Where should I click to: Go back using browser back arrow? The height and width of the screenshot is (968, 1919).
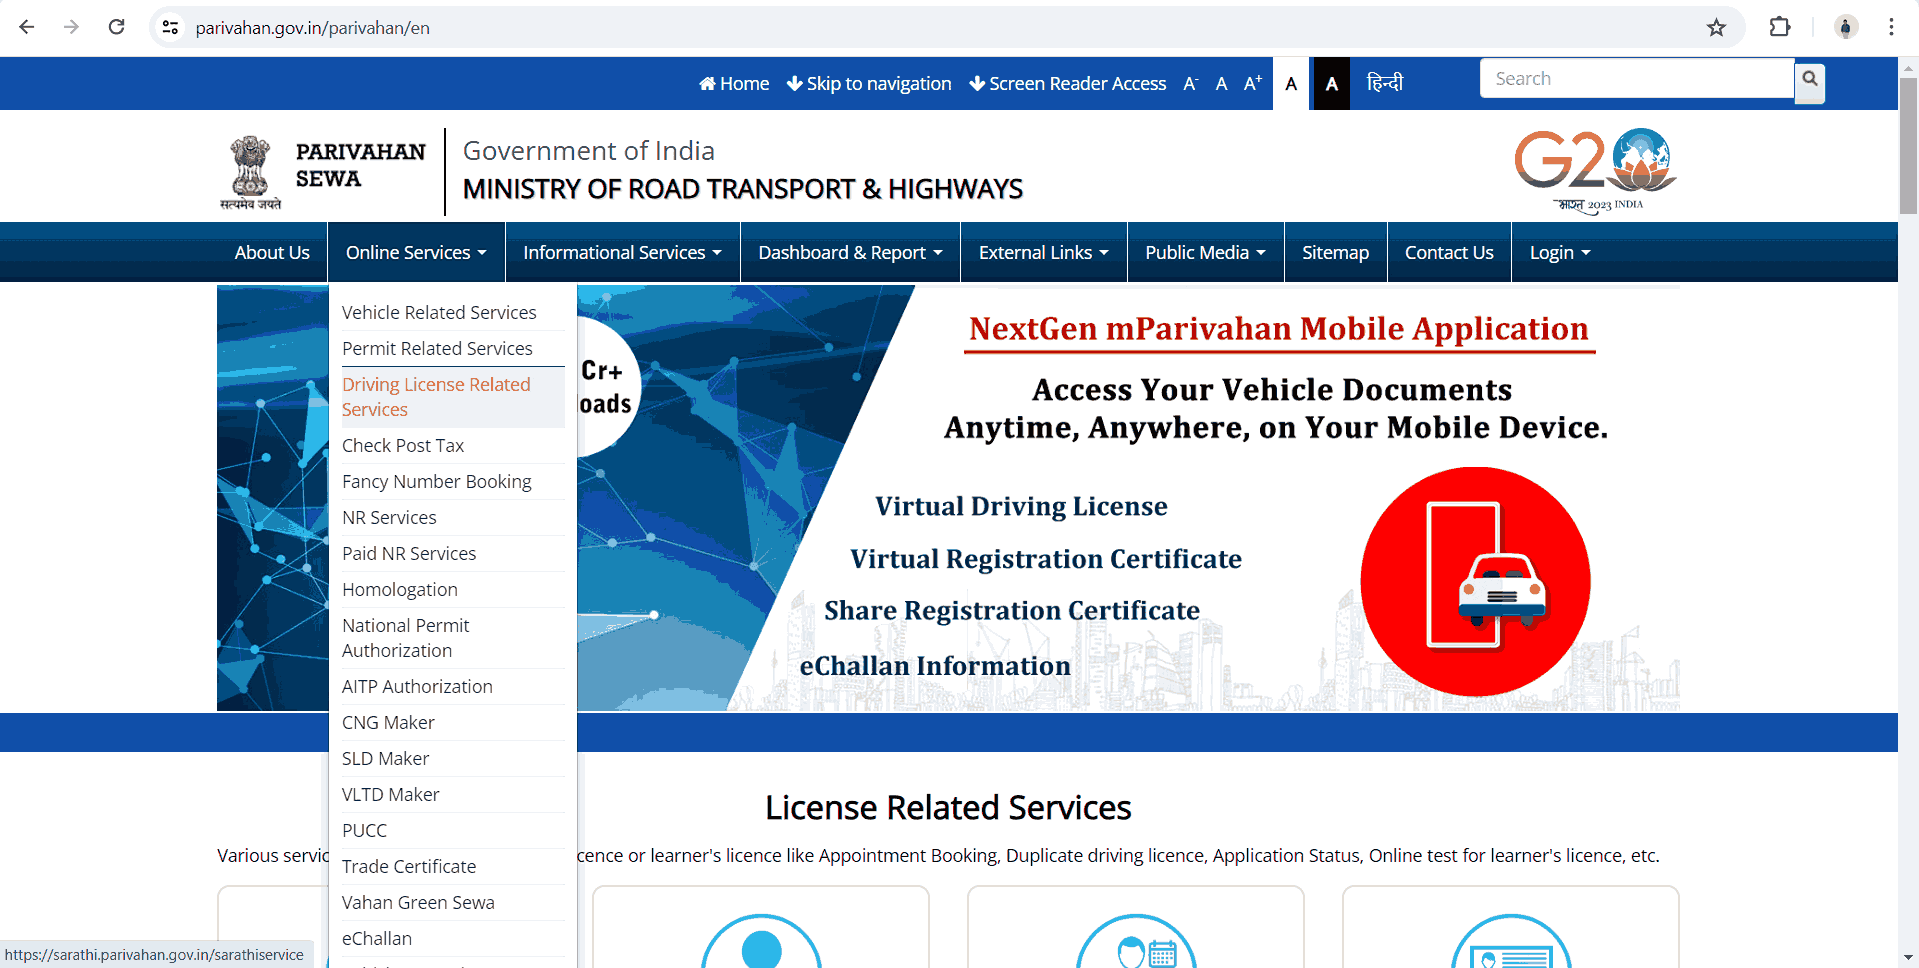[27, 27]
